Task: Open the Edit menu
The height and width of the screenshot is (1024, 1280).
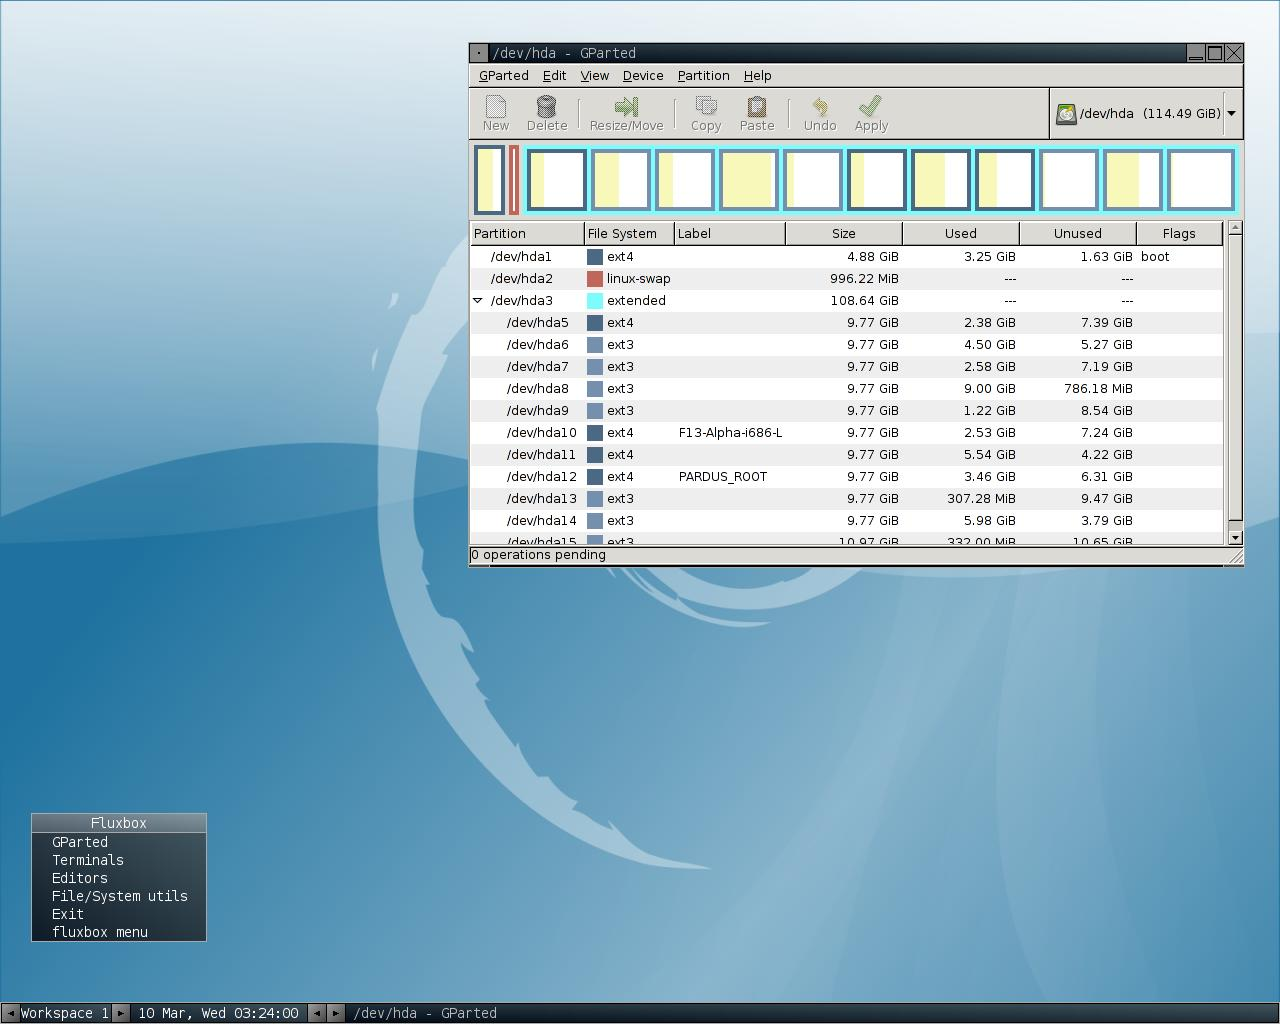Action: click(x=555, y=76)
